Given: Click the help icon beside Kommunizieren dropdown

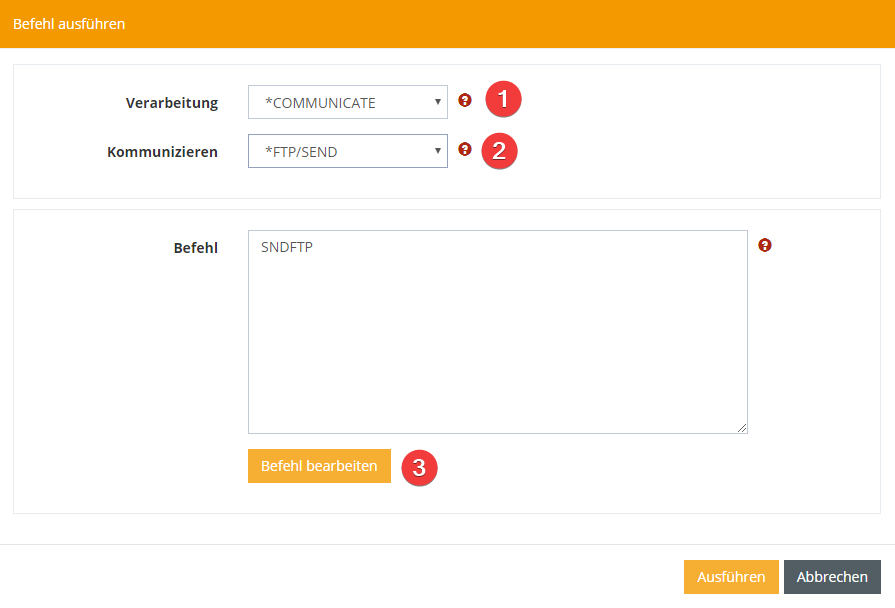Looking at the screenshot, I should 464,149.
